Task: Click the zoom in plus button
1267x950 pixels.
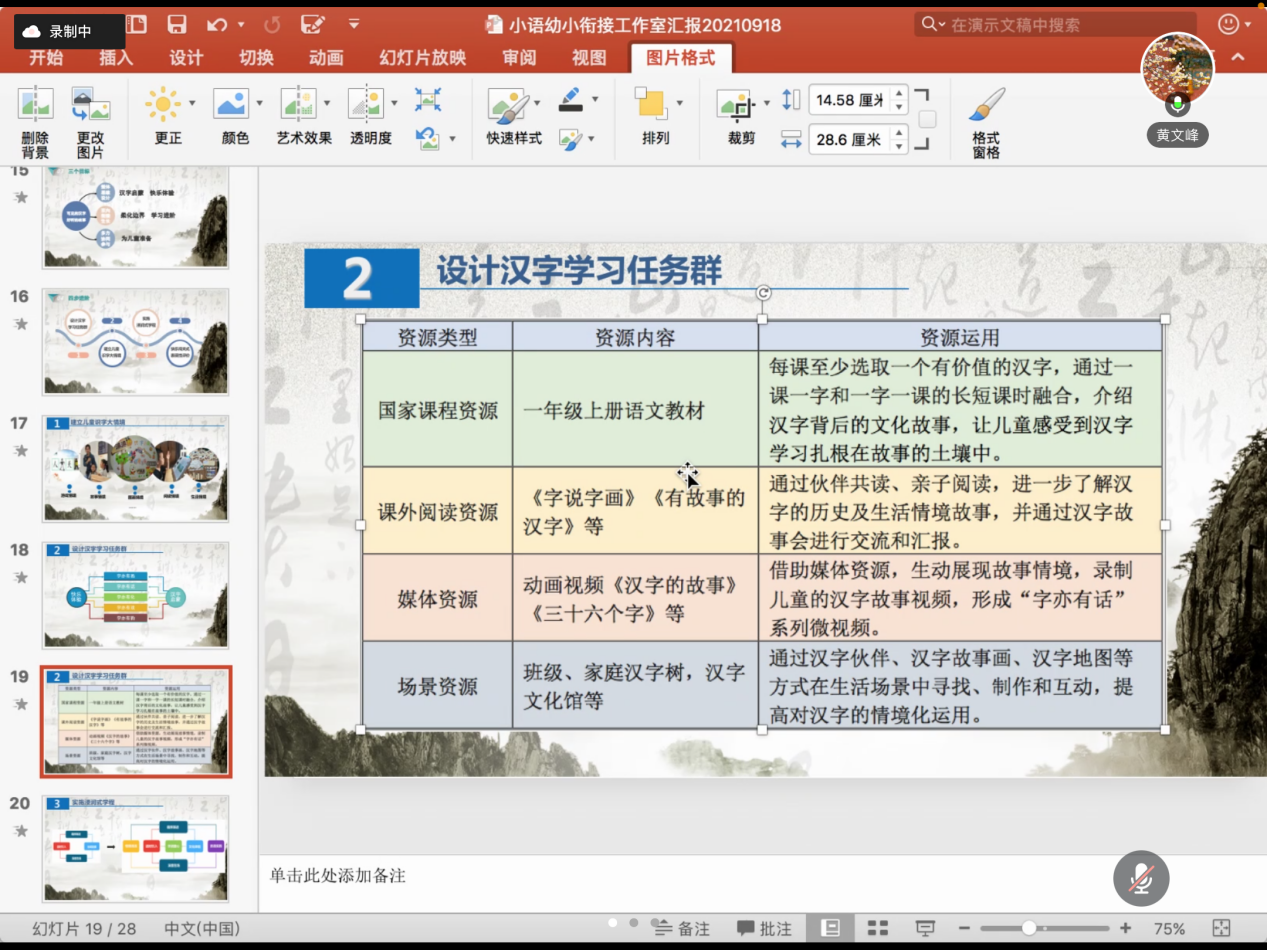Action: (x=1125, y=929)
